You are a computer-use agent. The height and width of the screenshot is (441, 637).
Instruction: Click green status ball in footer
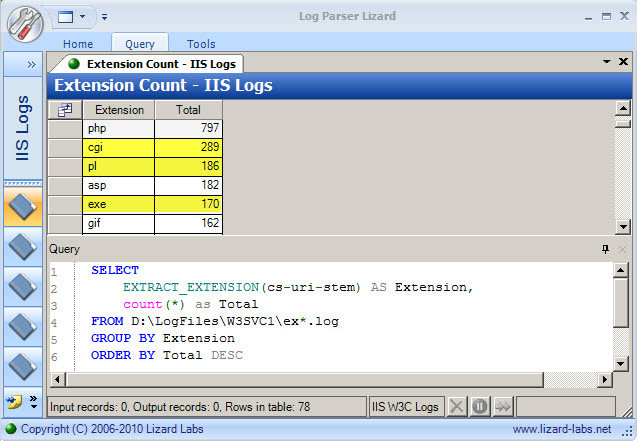11,429
